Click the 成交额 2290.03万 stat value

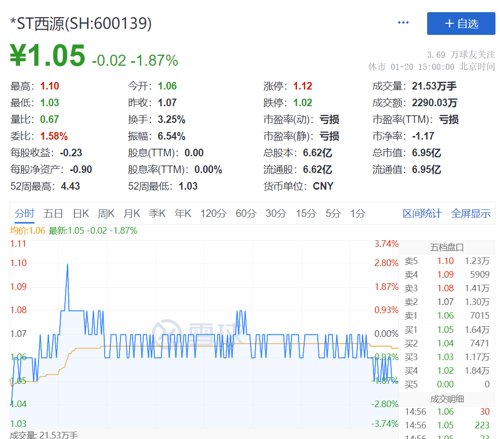coord(434,103)
